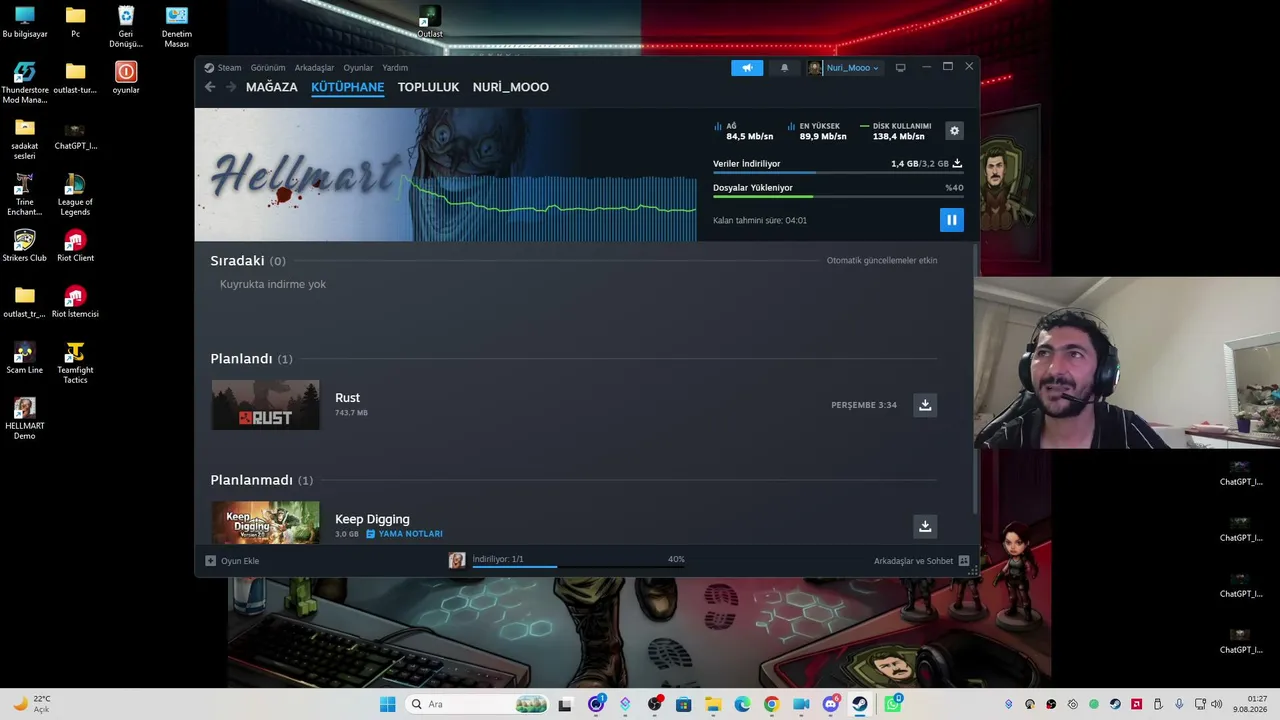The height and width of the screenshot is (720, 1280).
Task: Click the taskbar Ara search box
Action: [478, 704]
